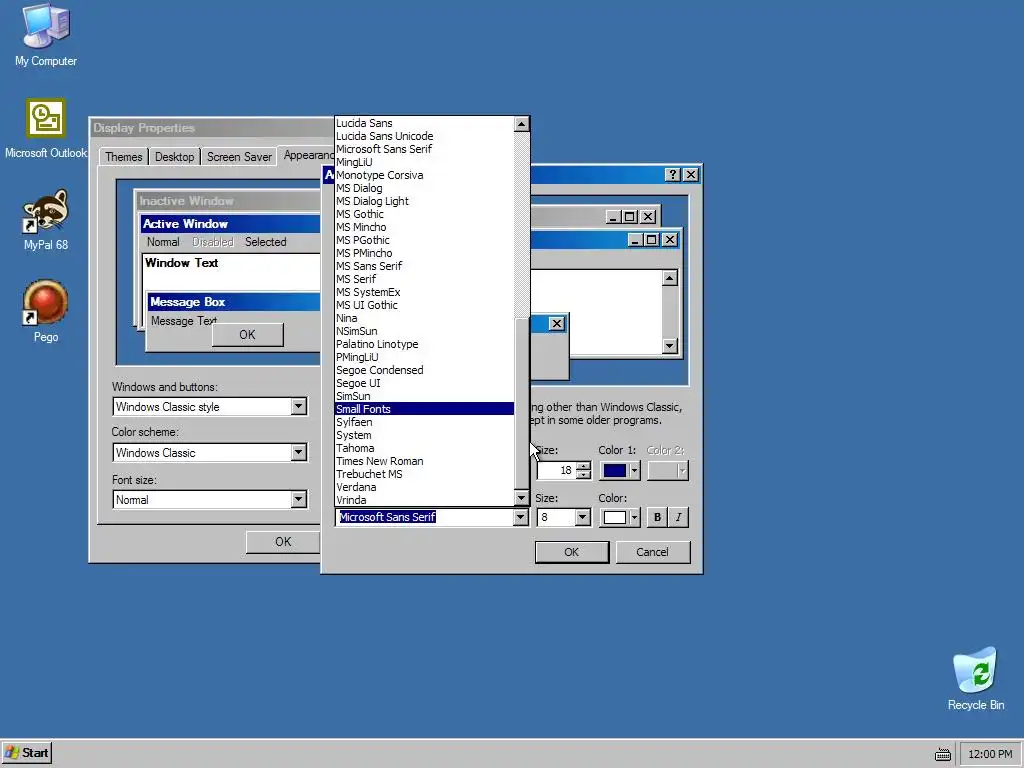The image size is (1024, 768).
Task: Click Cancel in Advanced Appearance dialog
Action: pos(652,552)
